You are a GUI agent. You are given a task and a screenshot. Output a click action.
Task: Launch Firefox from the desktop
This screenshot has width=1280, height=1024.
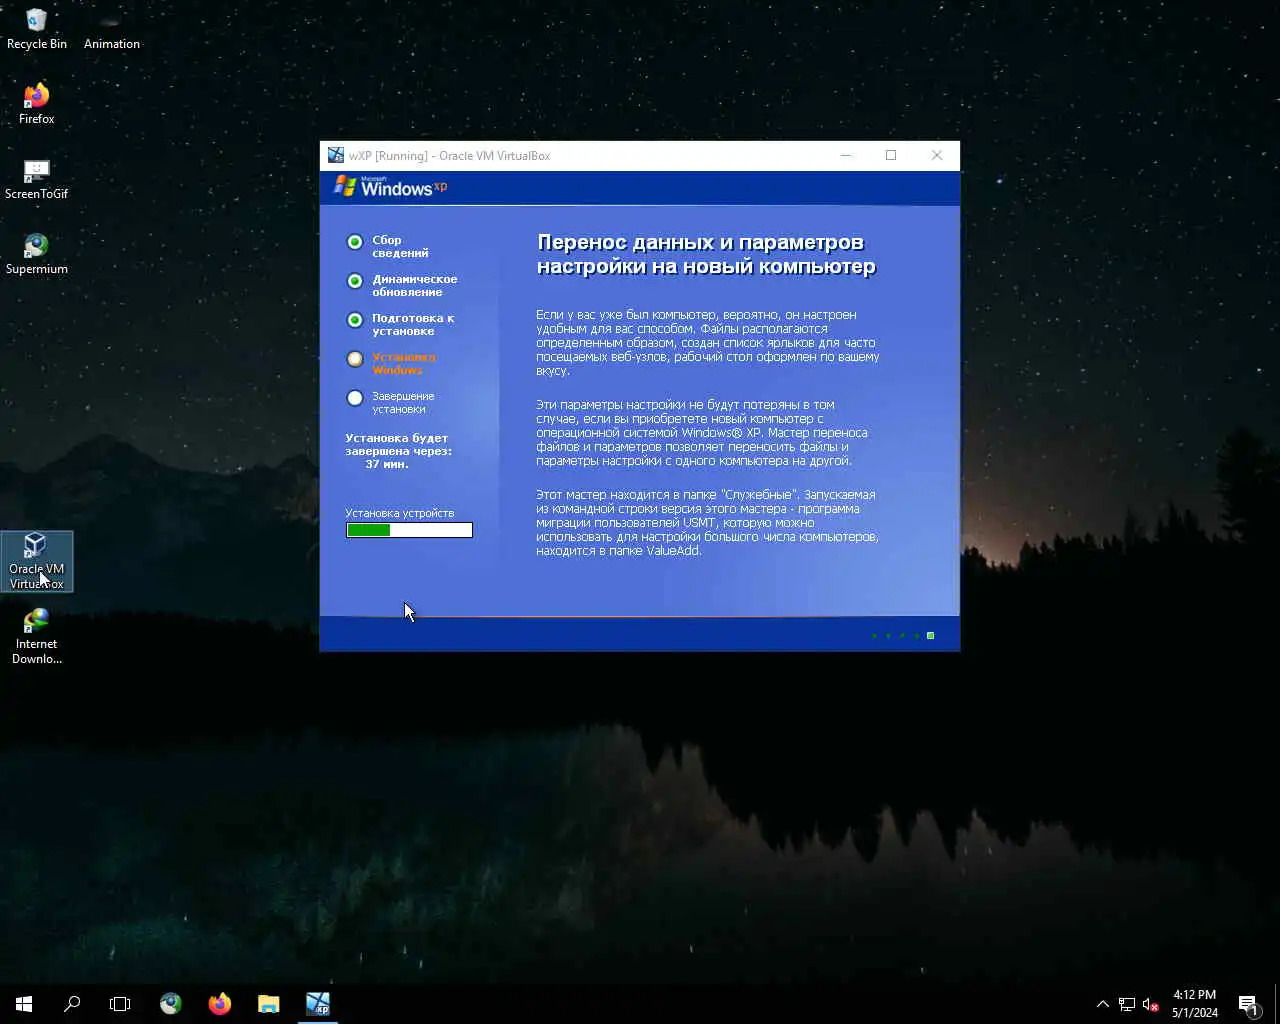pos(36,104)
